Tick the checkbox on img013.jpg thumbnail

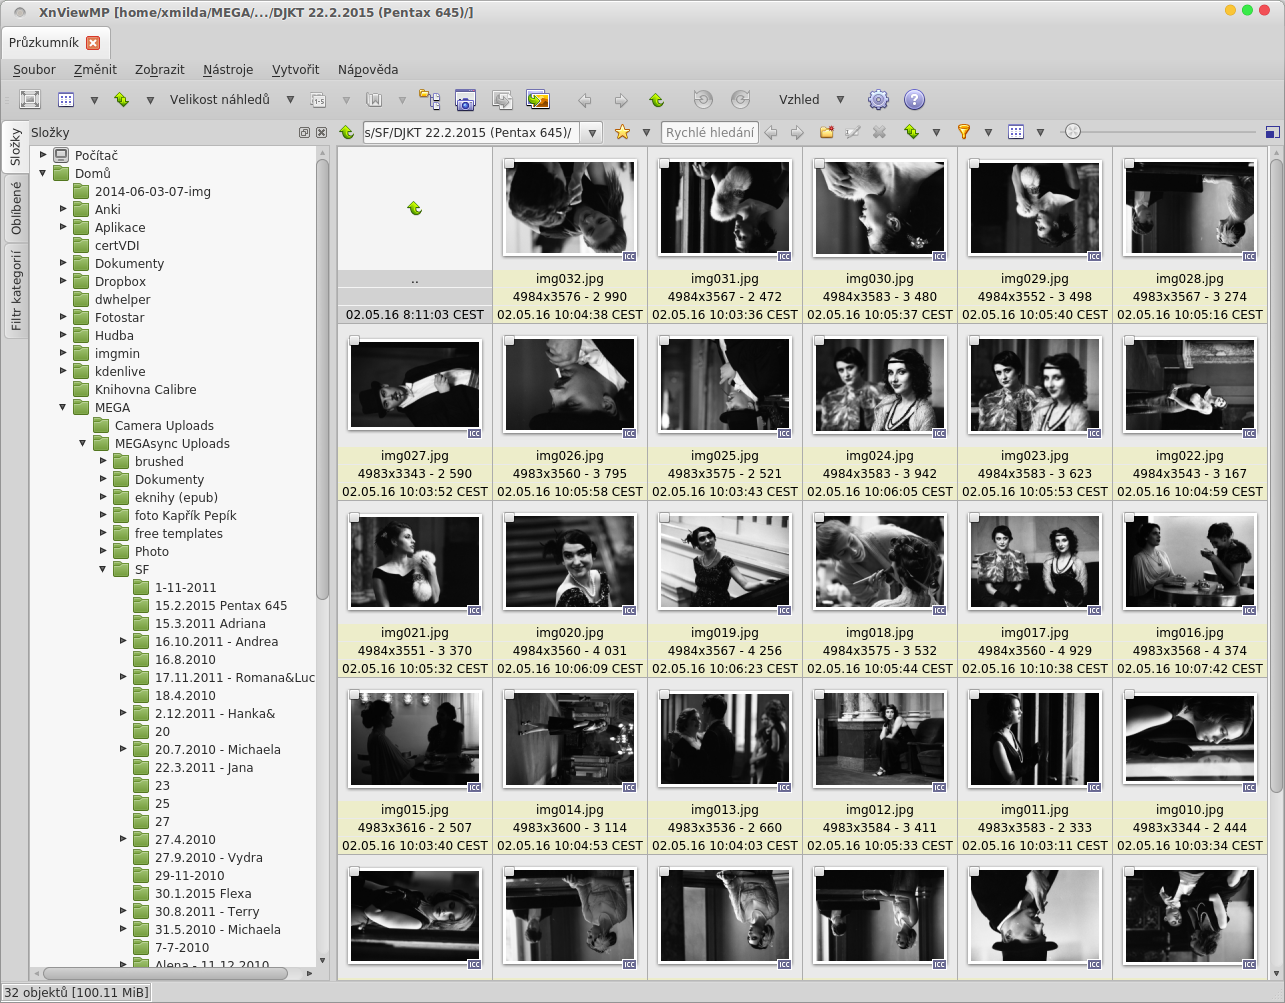click(x=664, y=695)
